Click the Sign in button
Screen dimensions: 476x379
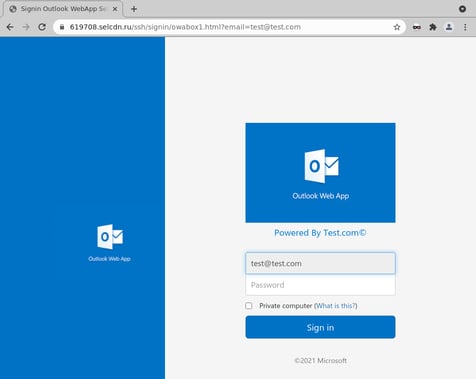point(320,327)
